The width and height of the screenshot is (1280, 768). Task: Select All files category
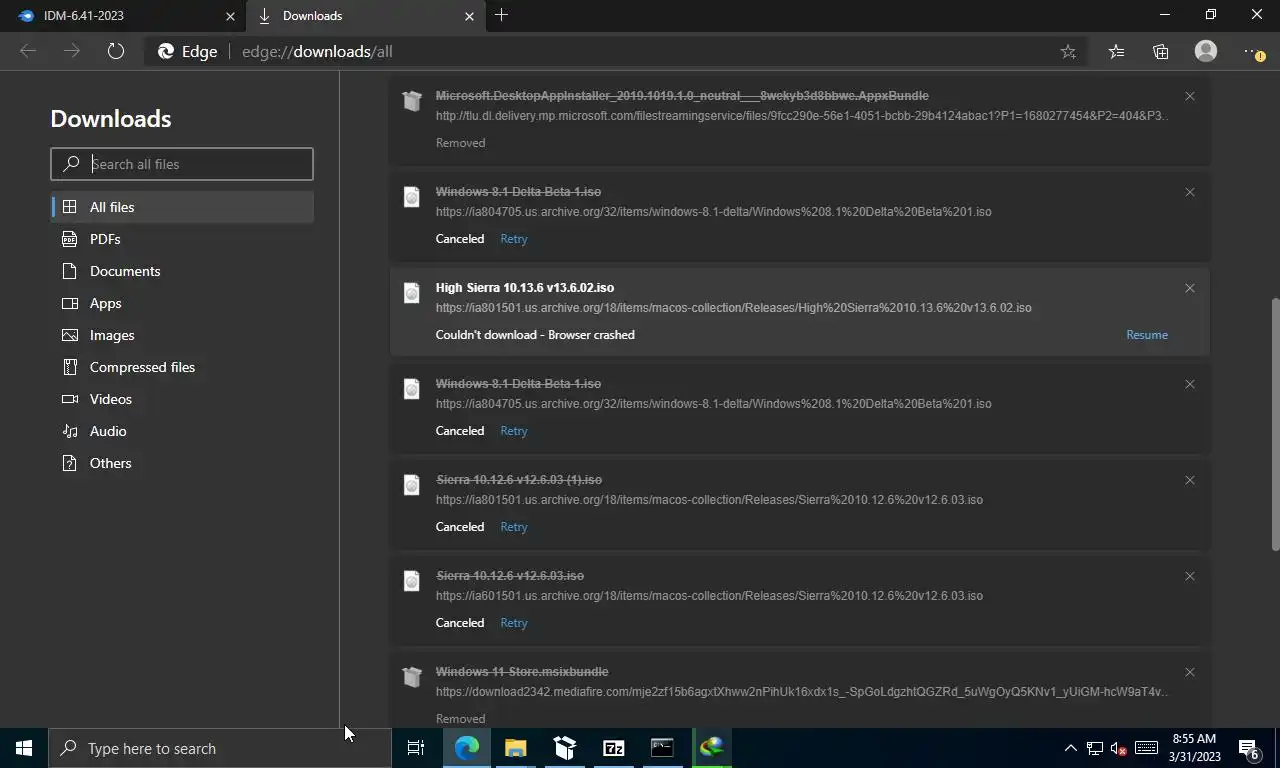click(182, 207)
